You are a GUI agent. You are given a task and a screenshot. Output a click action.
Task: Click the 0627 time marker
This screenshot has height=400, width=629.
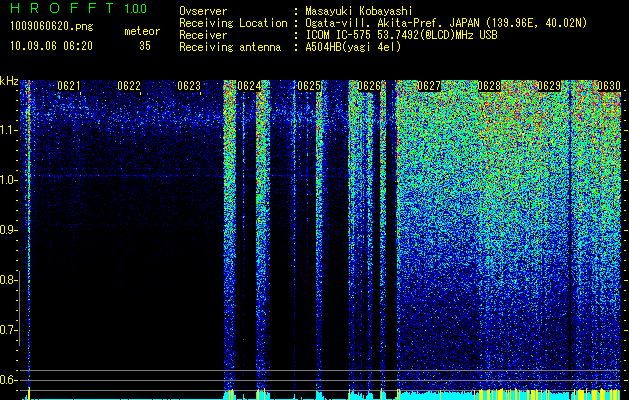pyautogui.click(x=429, y=86)
